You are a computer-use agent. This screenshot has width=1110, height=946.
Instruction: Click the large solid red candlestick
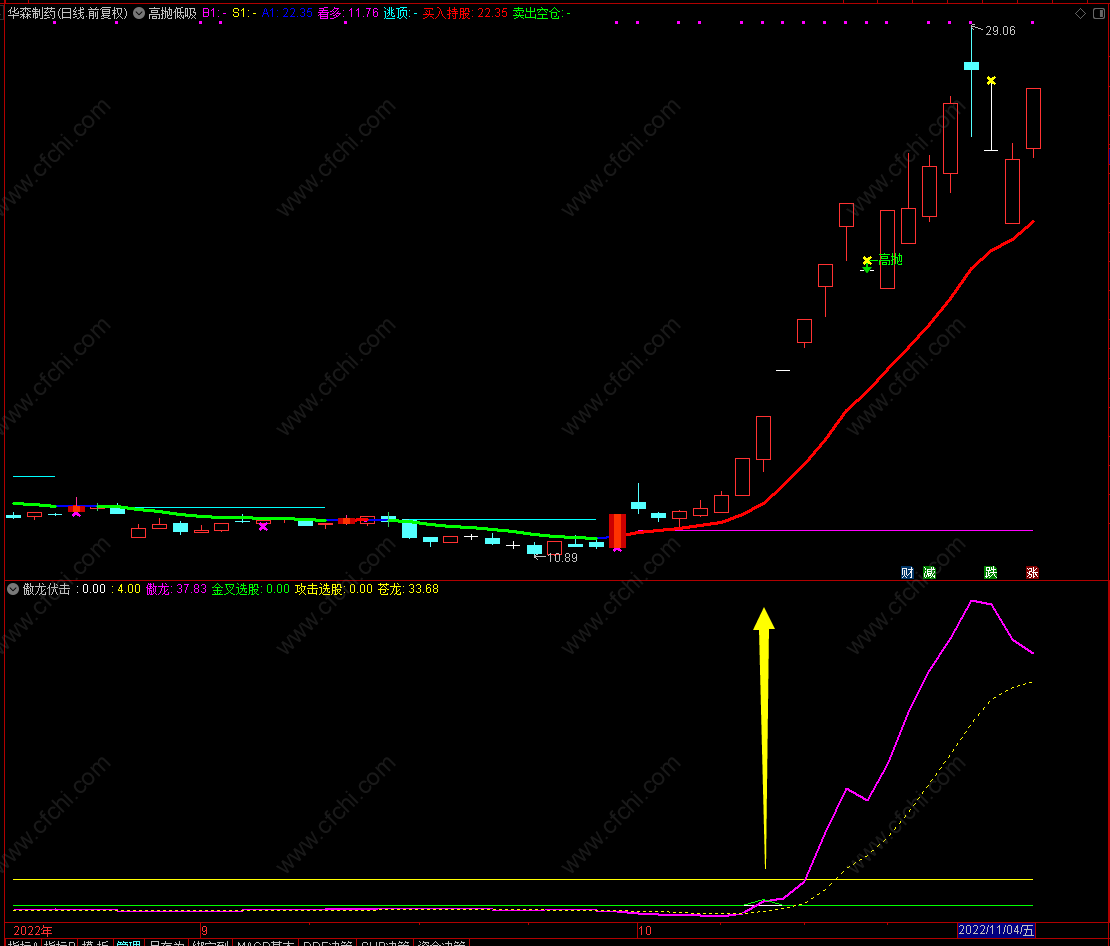[617, 530]
